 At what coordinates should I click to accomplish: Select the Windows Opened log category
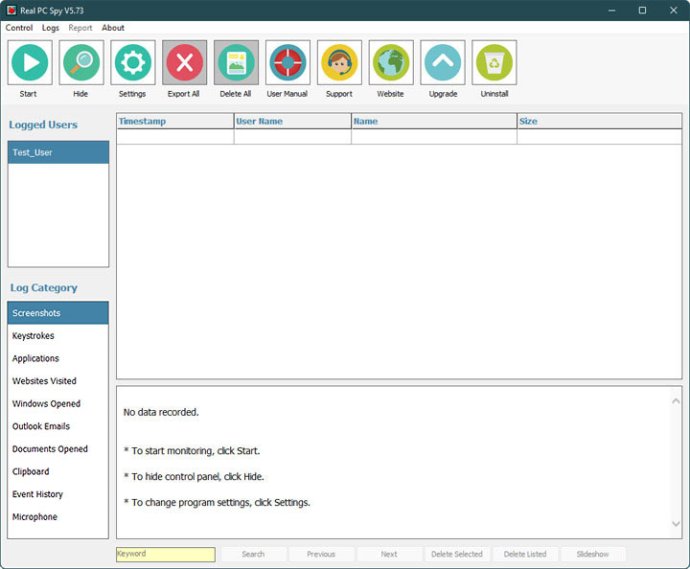[58, 404]
